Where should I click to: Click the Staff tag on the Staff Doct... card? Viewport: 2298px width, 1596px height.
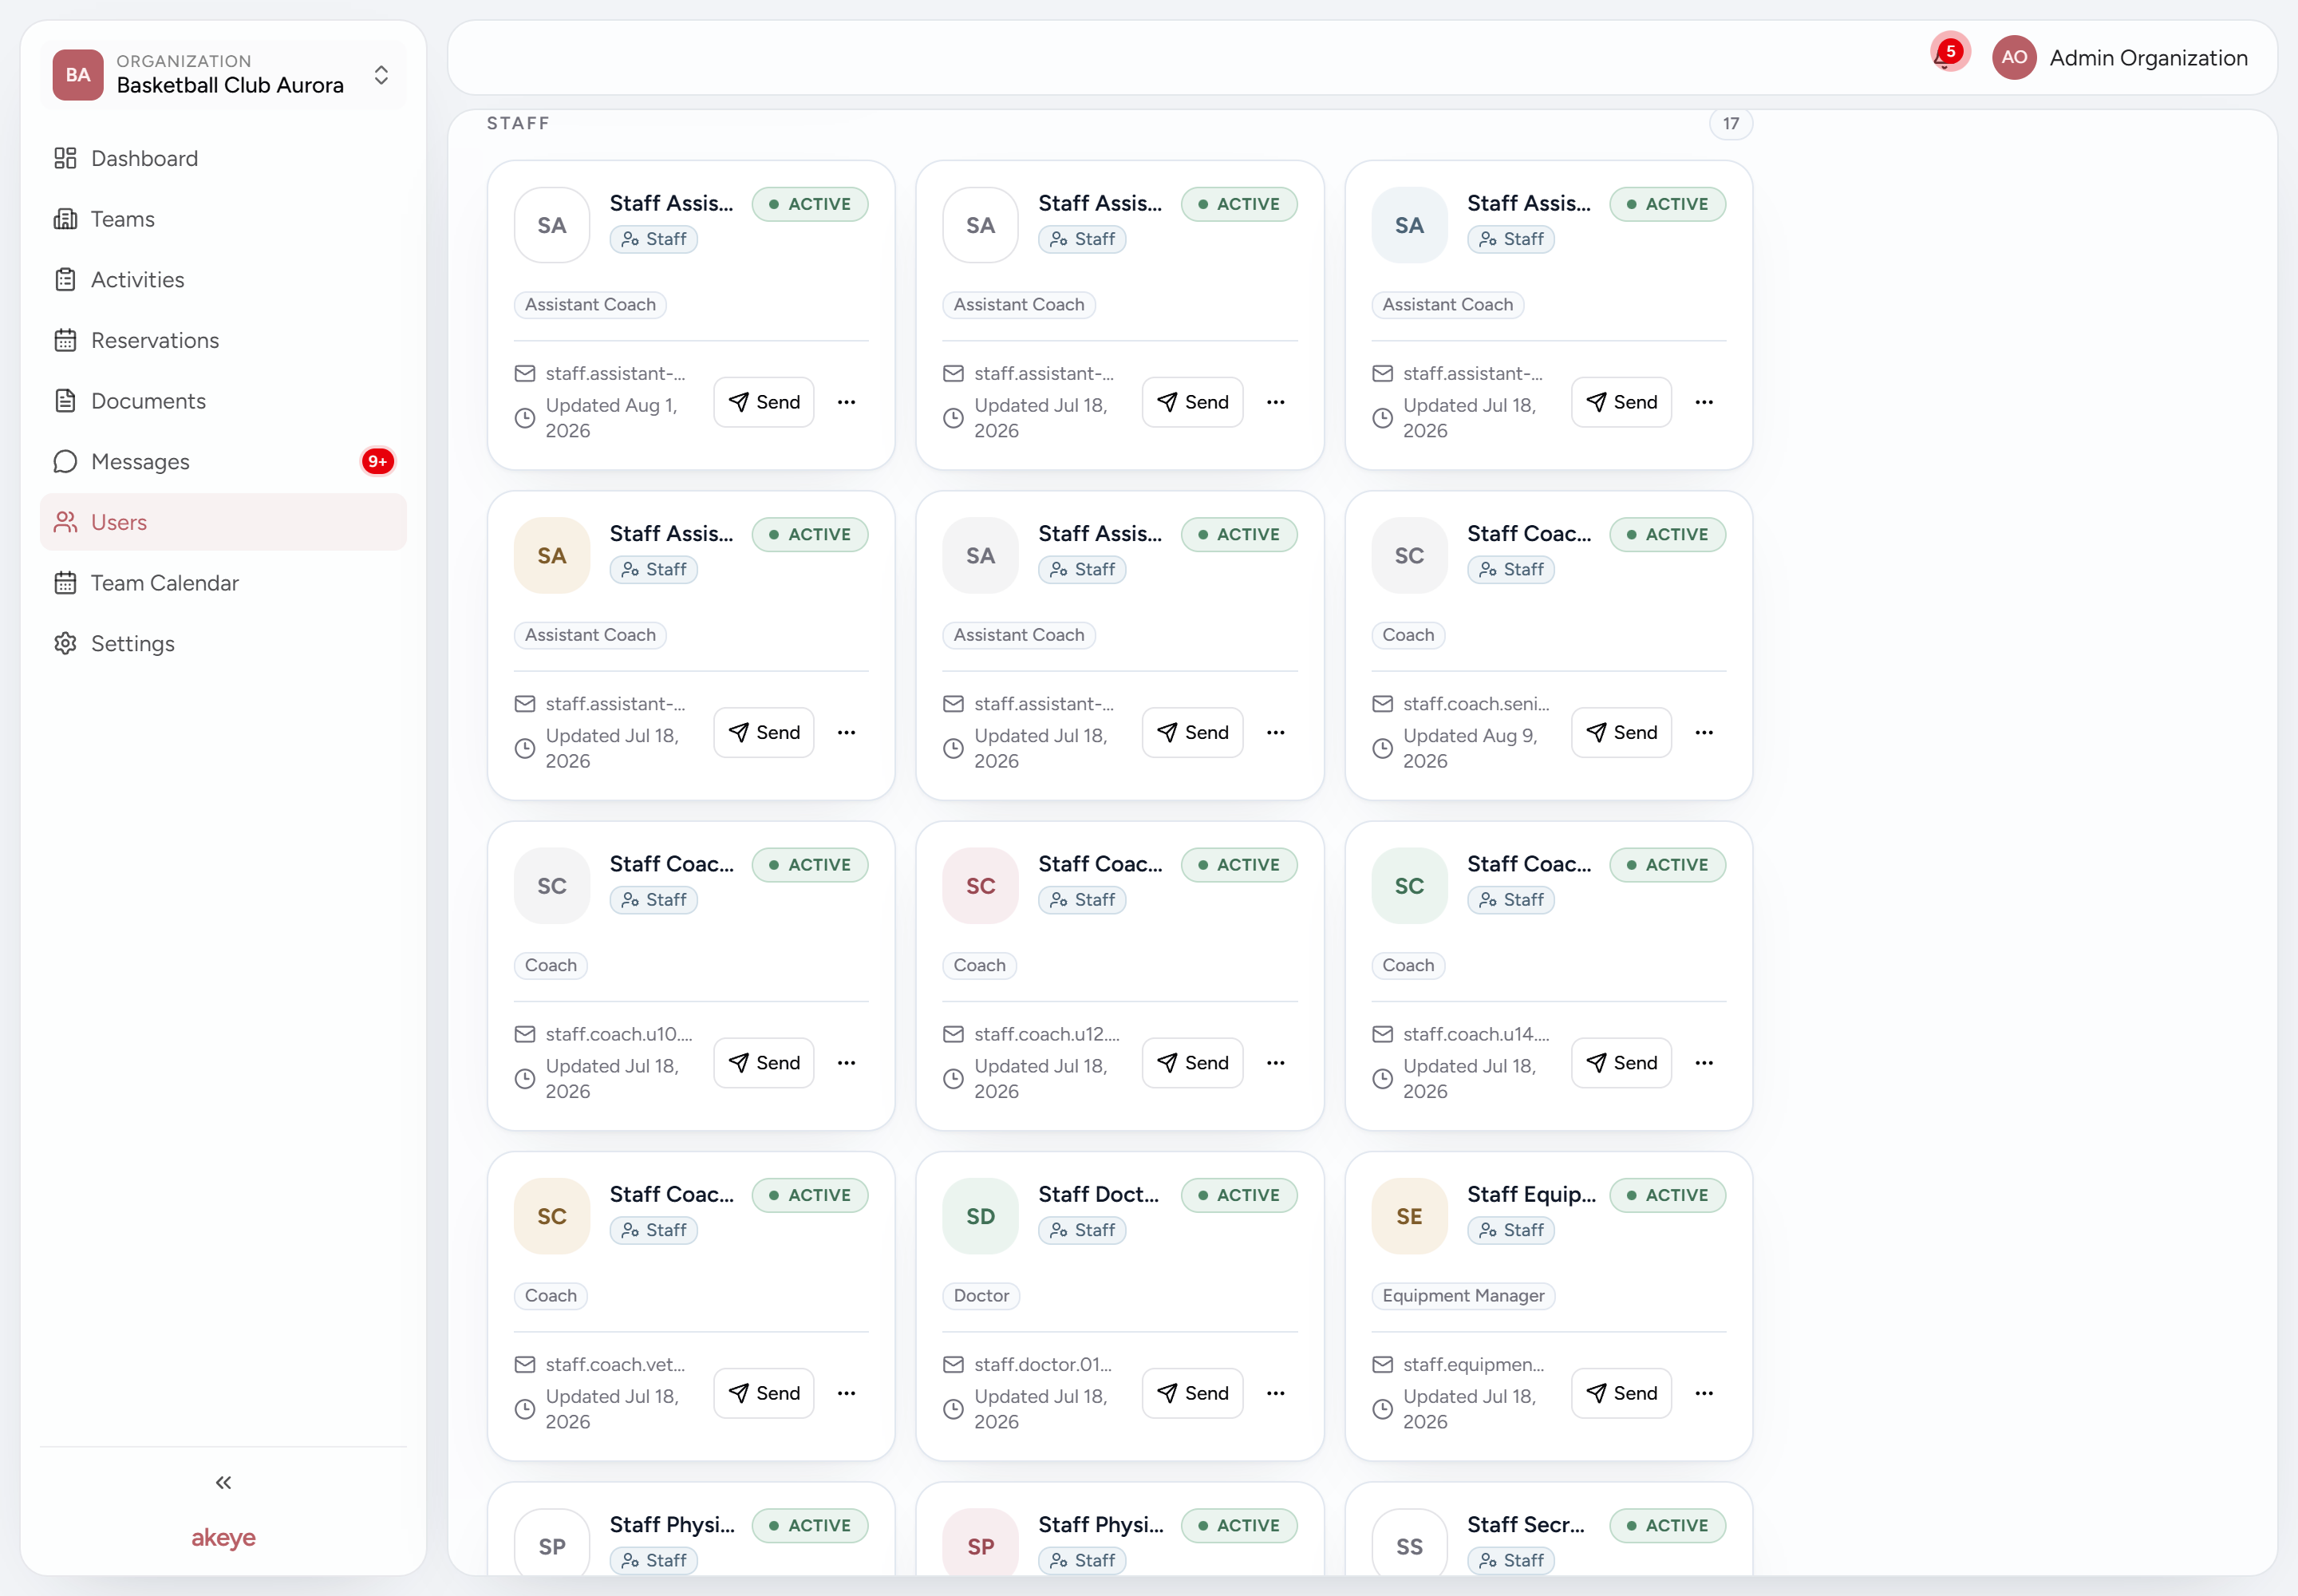pyautogui.click(x=1082, y=1230)
